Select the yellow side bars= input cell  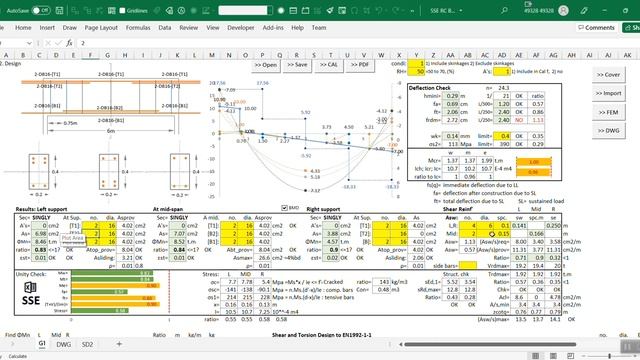(468, 266)
